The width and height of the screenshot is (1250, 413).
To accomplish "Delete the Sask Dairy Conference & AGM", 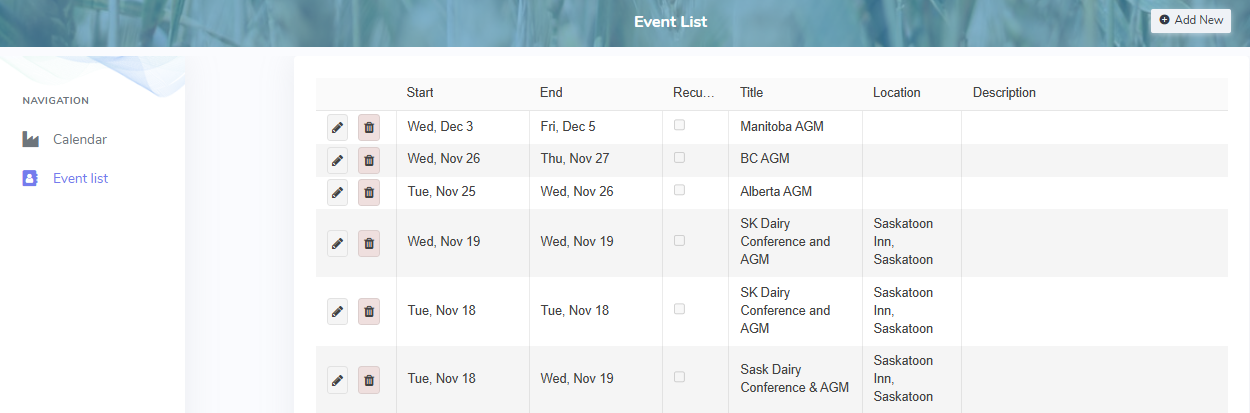I will [369, 379].
